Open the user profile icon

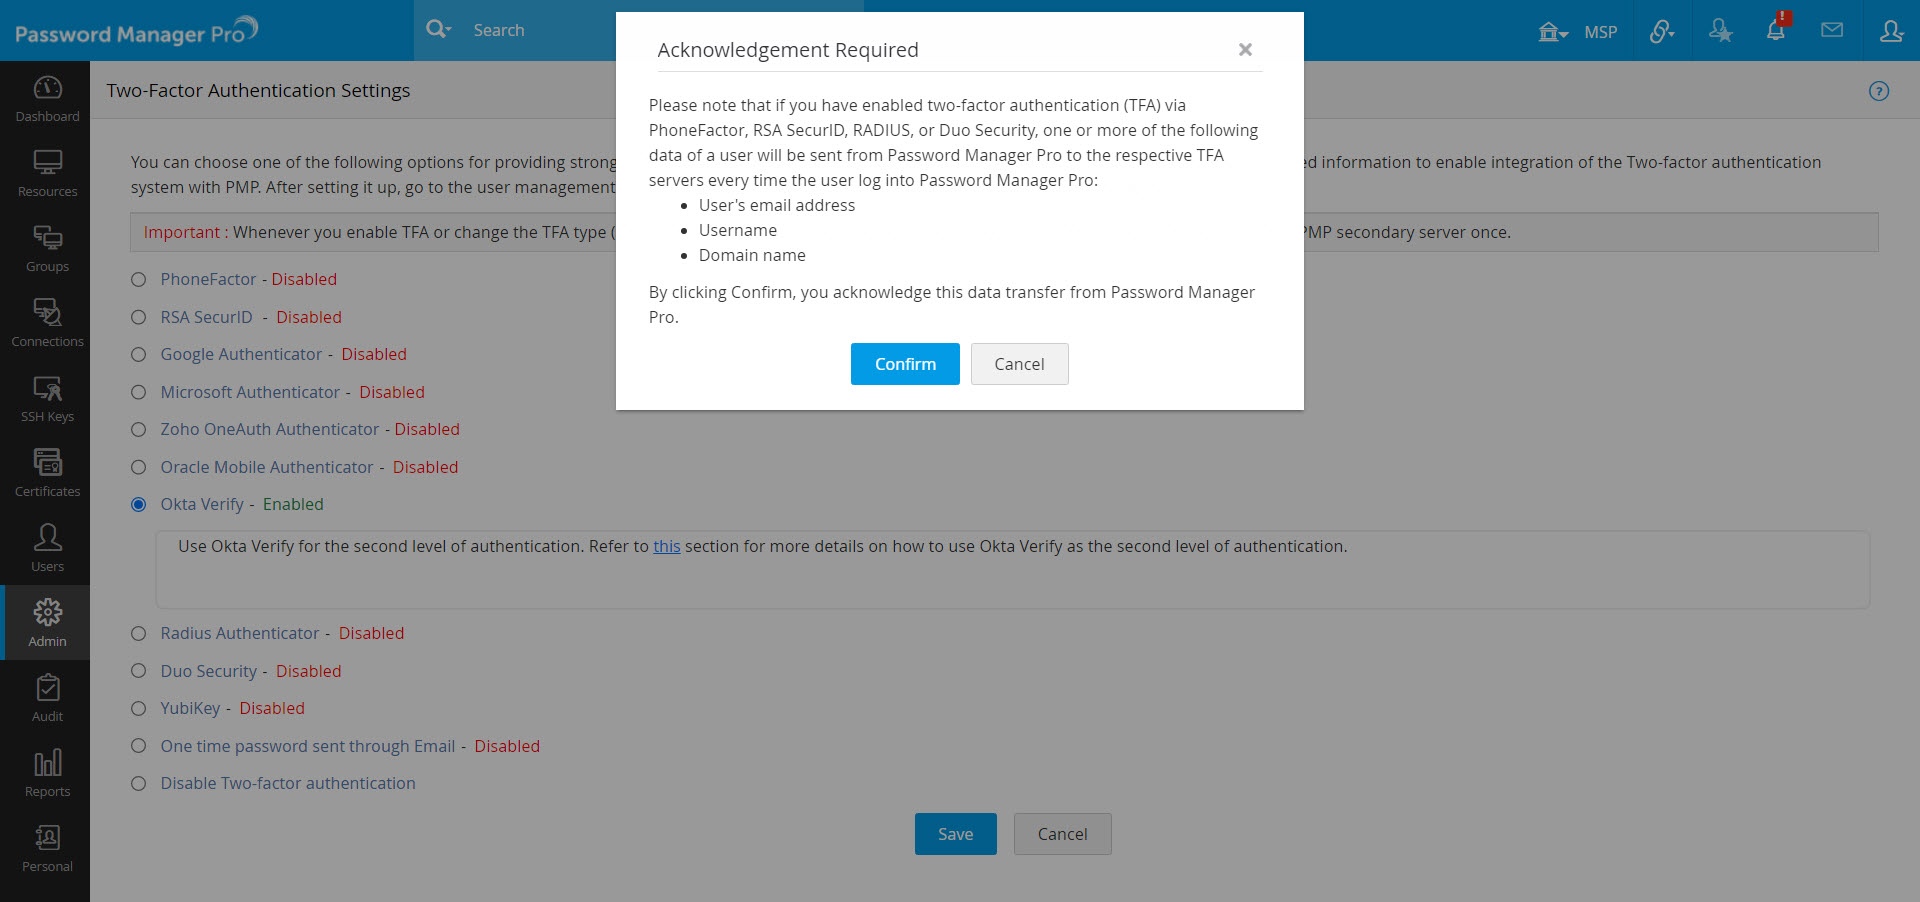1890,31
